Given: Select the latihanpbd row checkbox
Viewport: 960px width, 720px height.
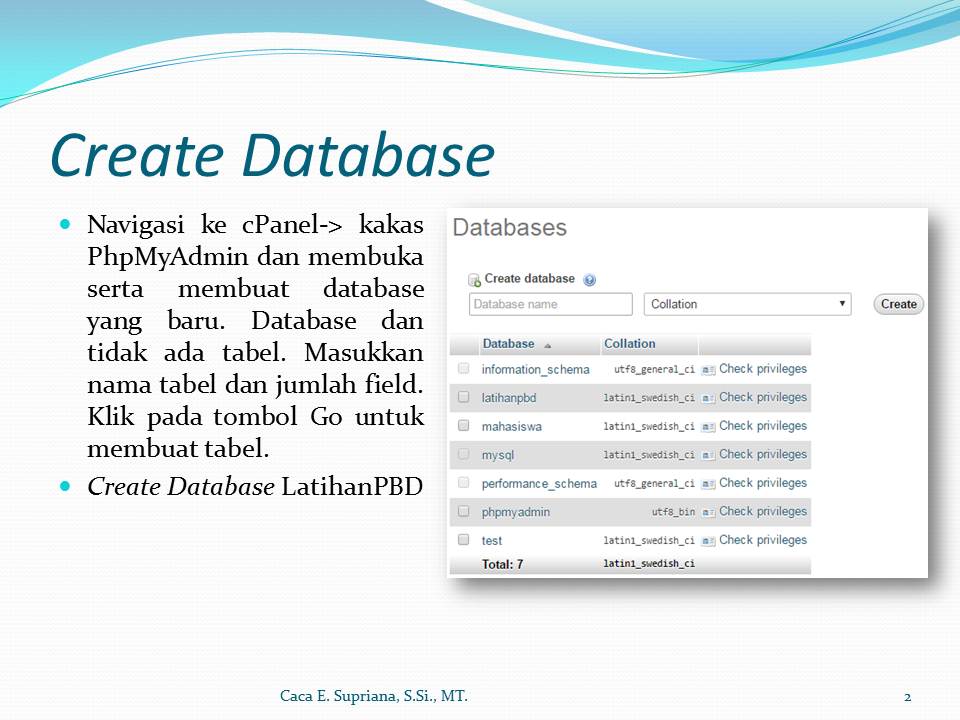Looking at the screenshot, I should (463, 396).
